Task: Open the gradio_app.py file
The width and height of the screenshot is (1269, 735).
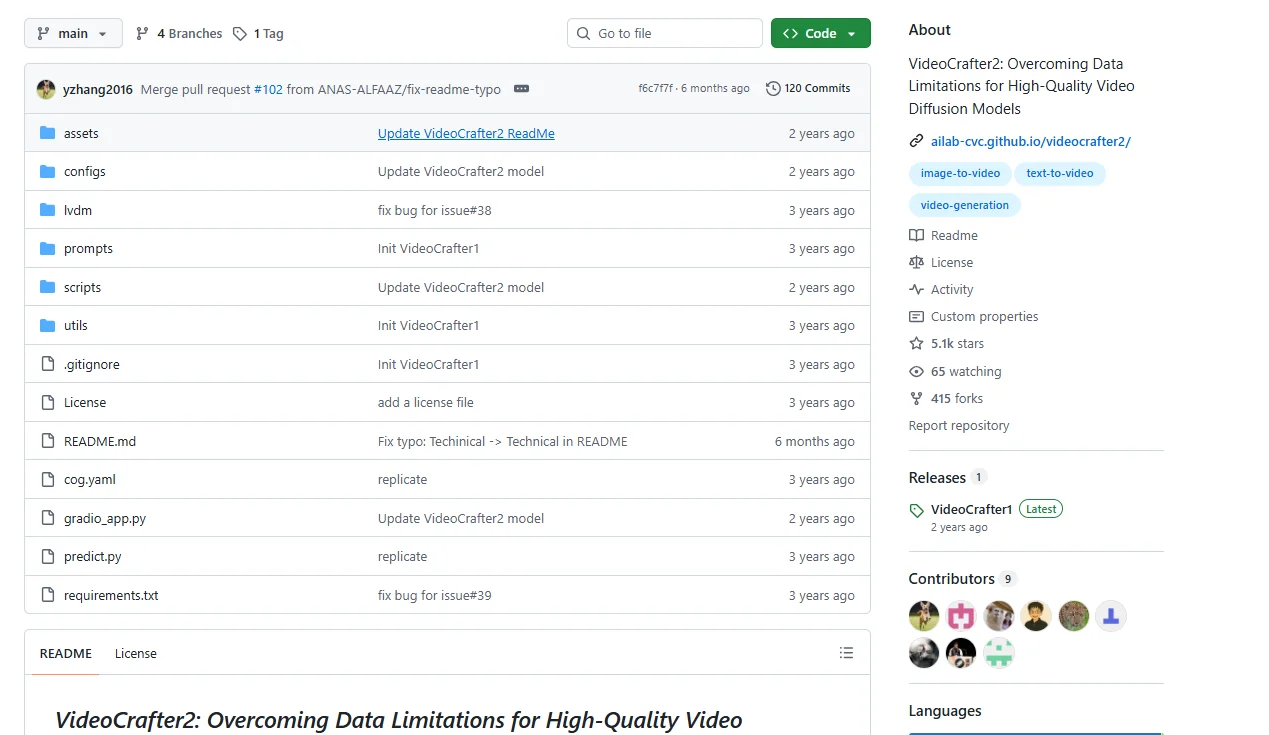Action: (105, 518)
